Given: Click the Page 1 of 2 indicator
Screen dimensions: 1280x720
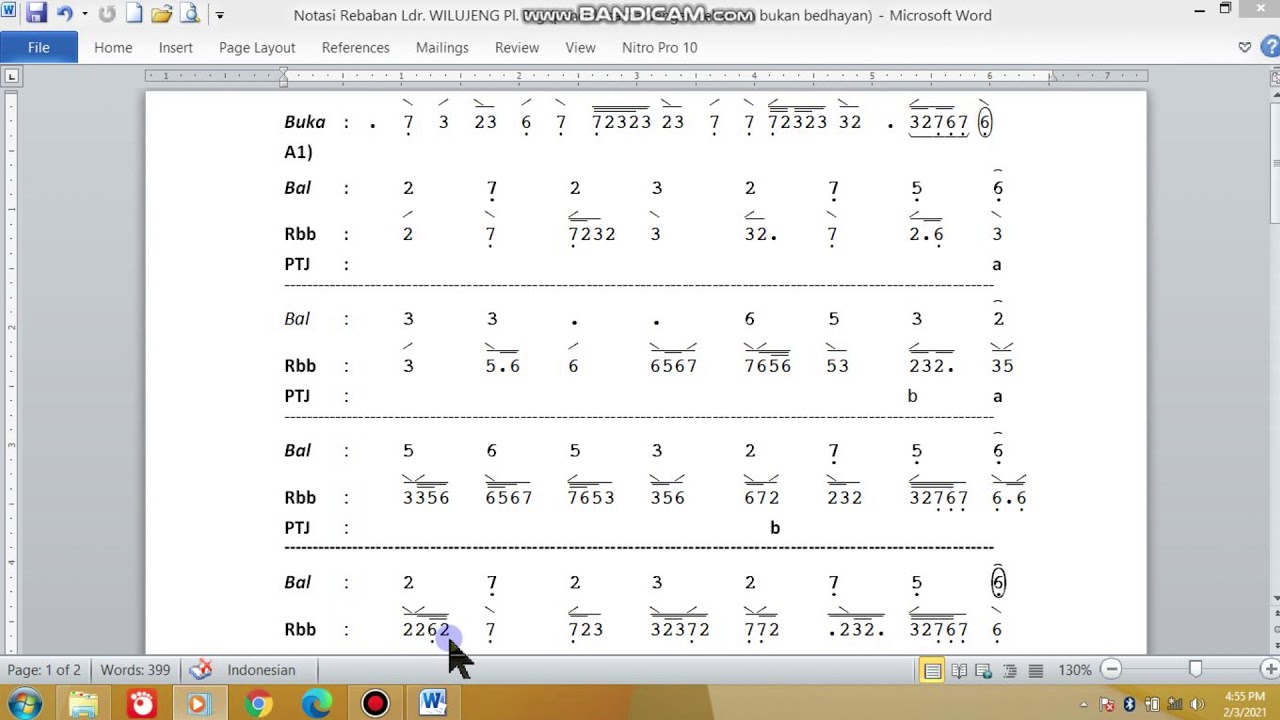Looking at the screenshot, I should (x=44, y=670).
